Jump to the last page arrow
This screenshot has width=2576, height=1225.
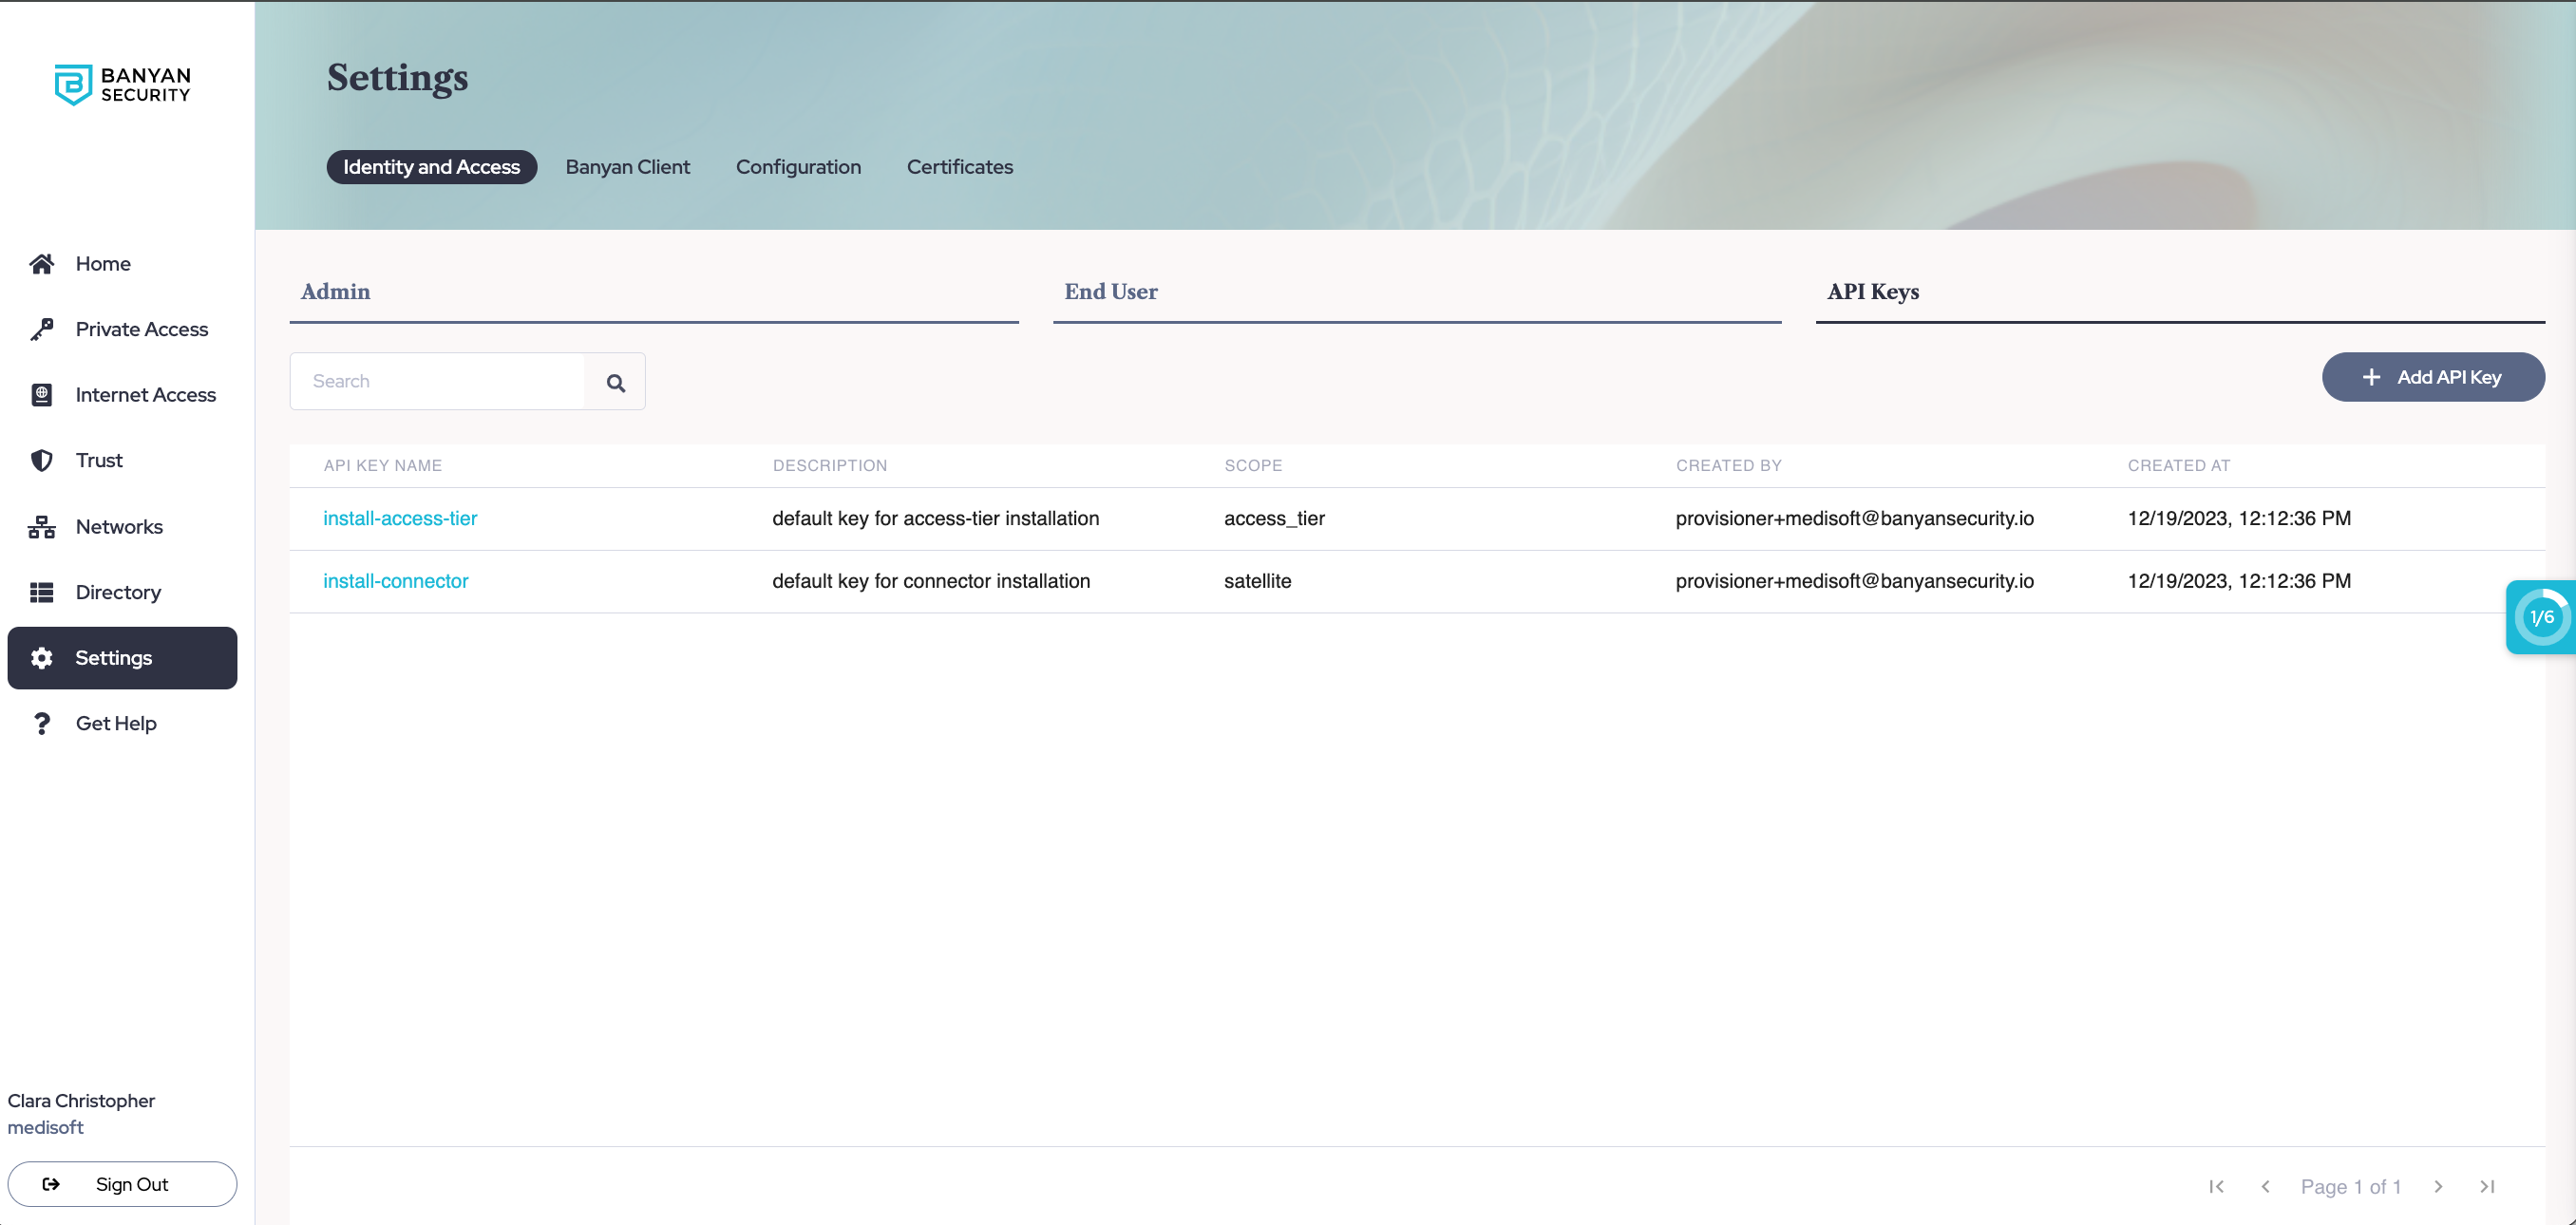pos(2487,1186)
